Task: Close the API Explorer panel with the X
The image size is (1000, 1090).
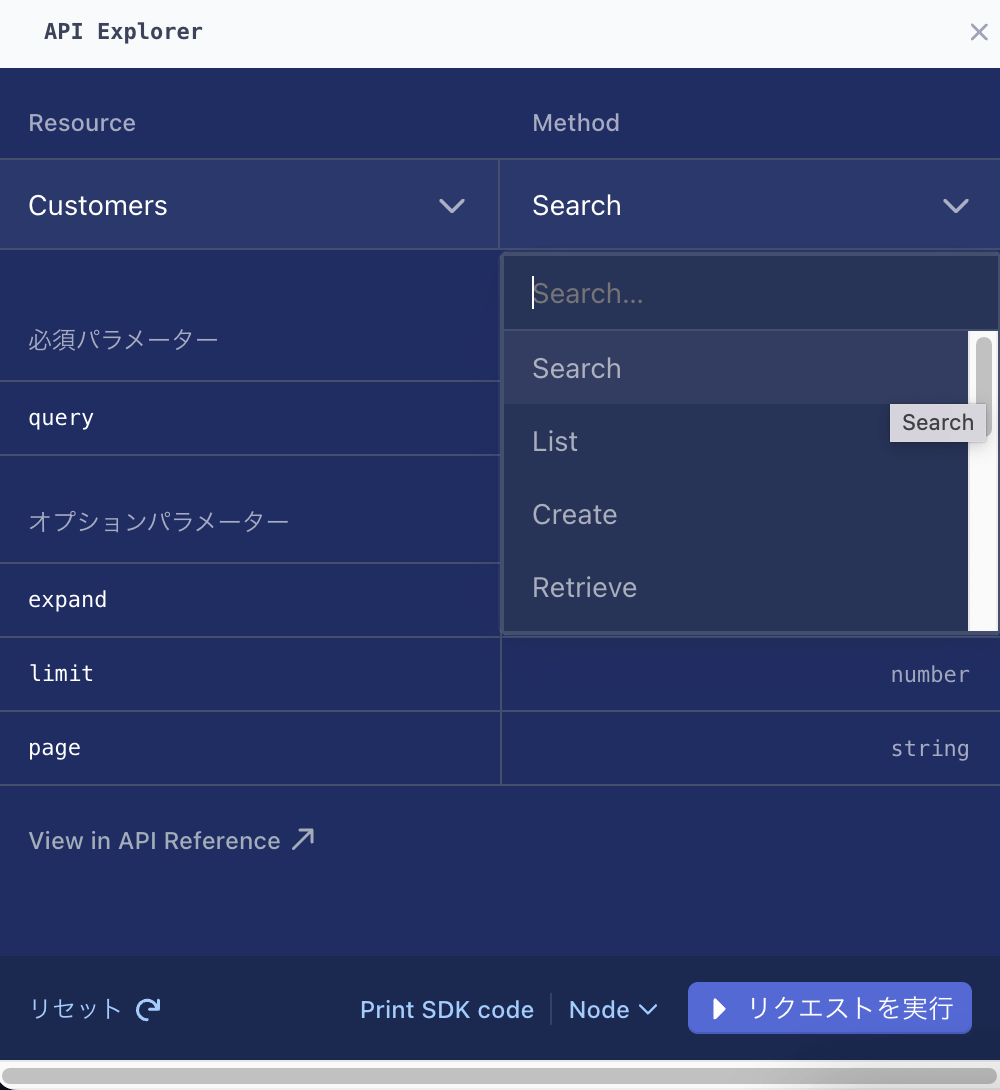Action: (x=978, y=32)
